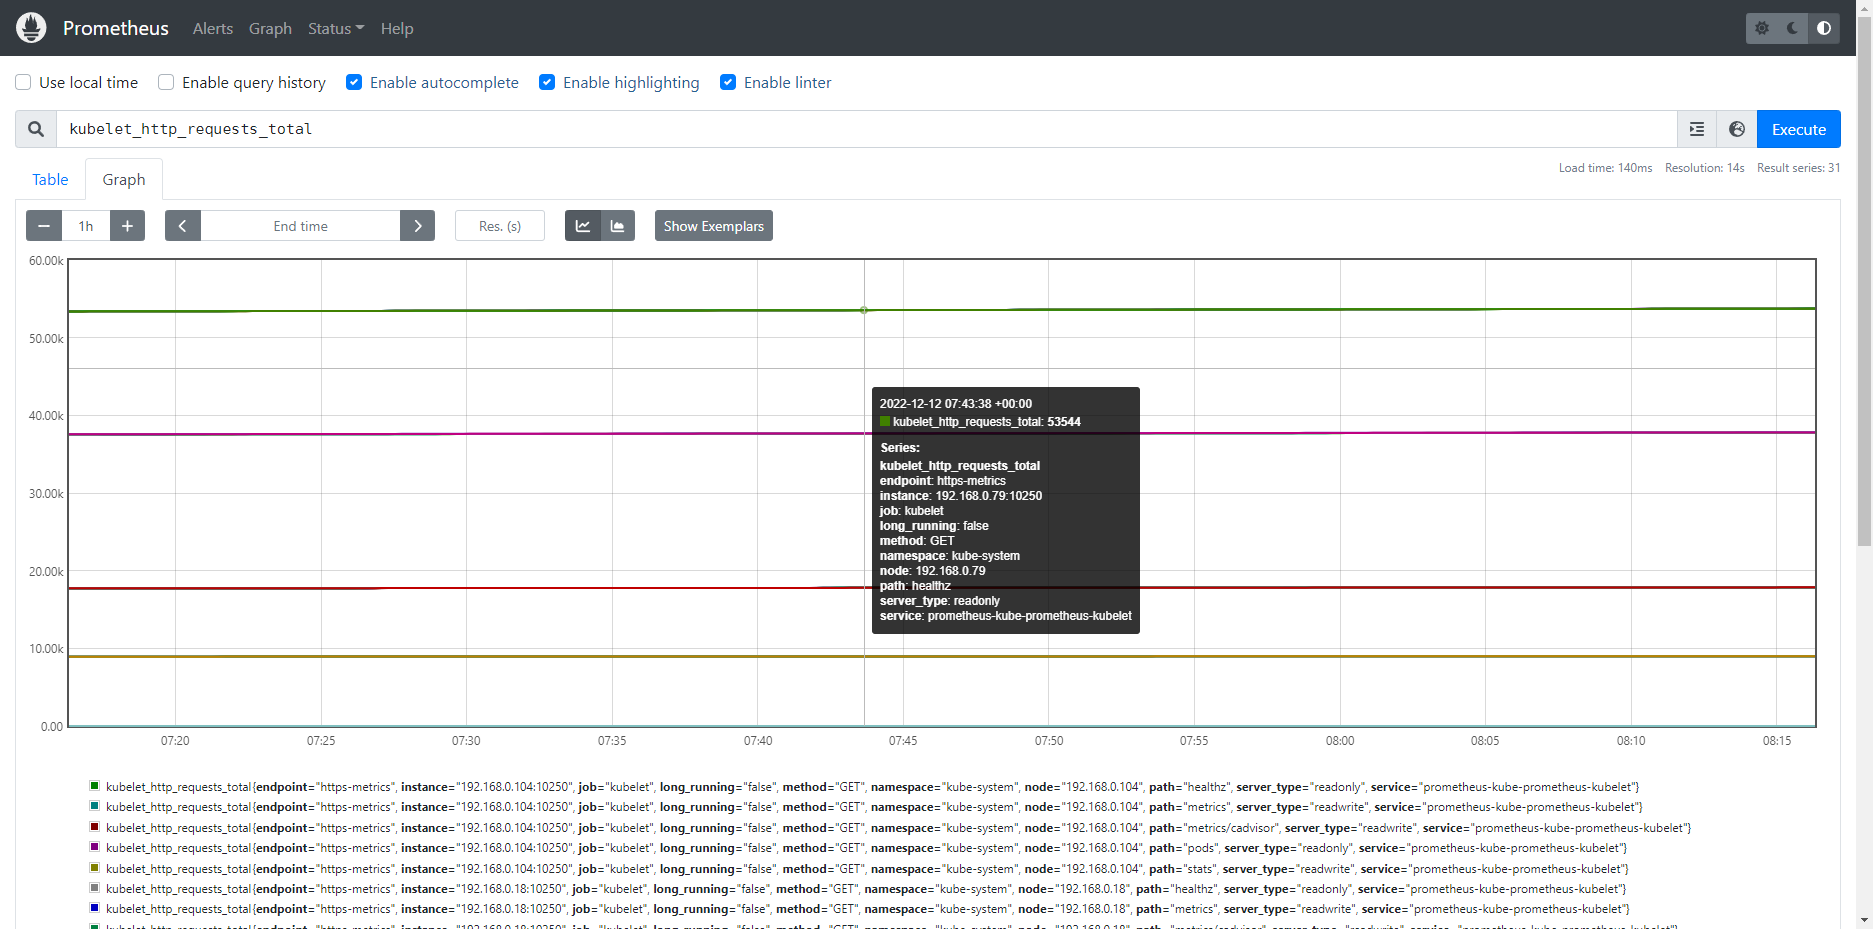Enable query history checkbox
The width and height of the screenshot is (1873, 929).
166,82
